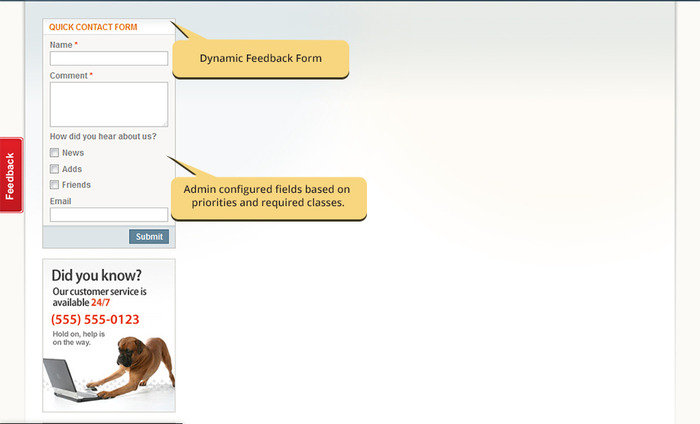Click the Email input field
The image size is (700, 424).
click(108, 215)
